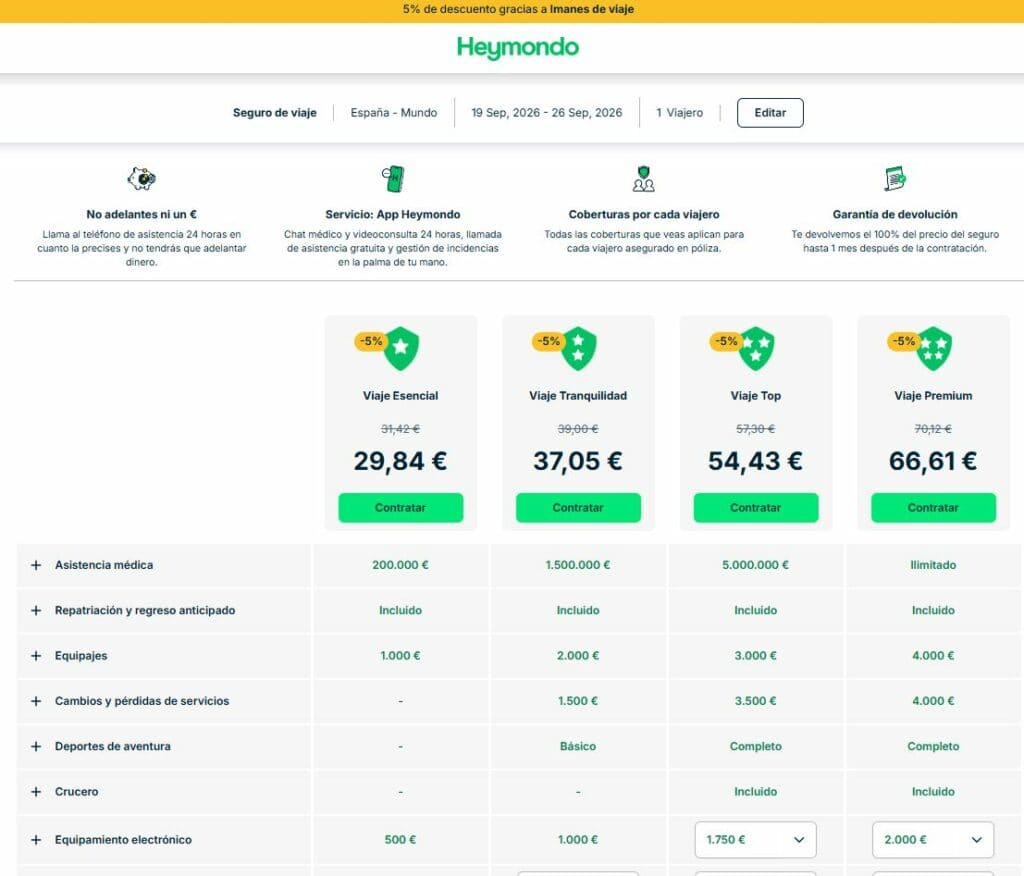Click the document icon above 'Garantía de devolución'

(x=895, y=178)
